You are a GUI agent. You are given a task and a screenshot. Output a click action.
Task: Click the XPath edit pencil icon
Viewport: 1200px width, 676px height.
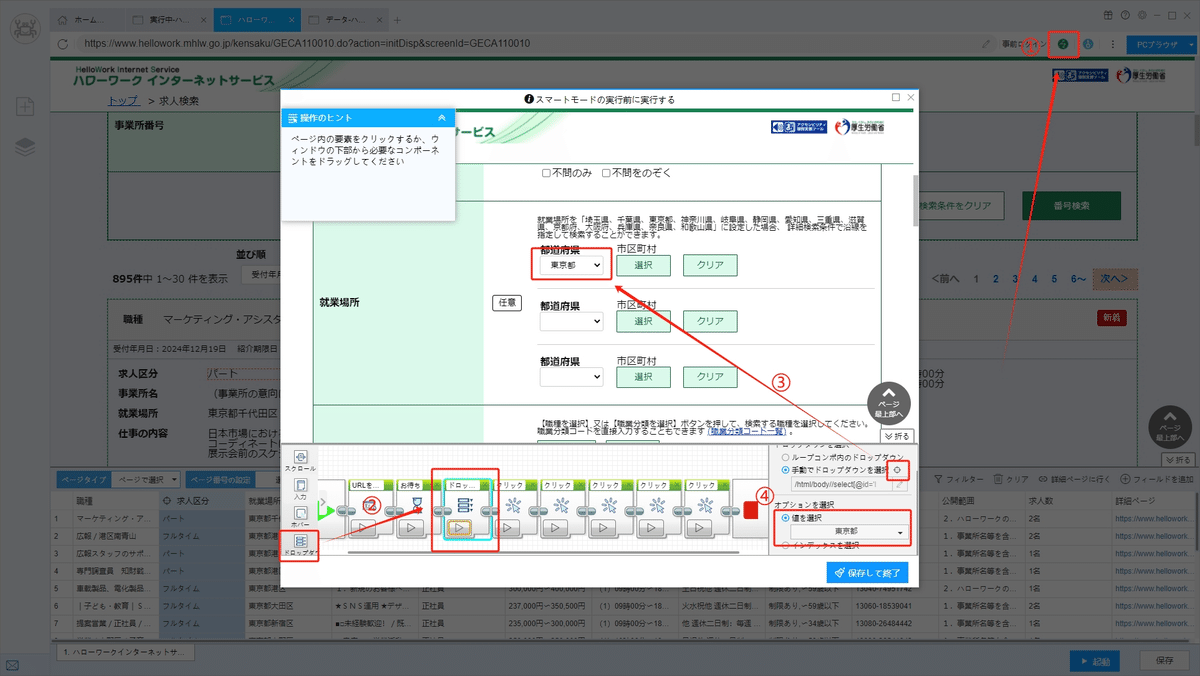[899, 485]
